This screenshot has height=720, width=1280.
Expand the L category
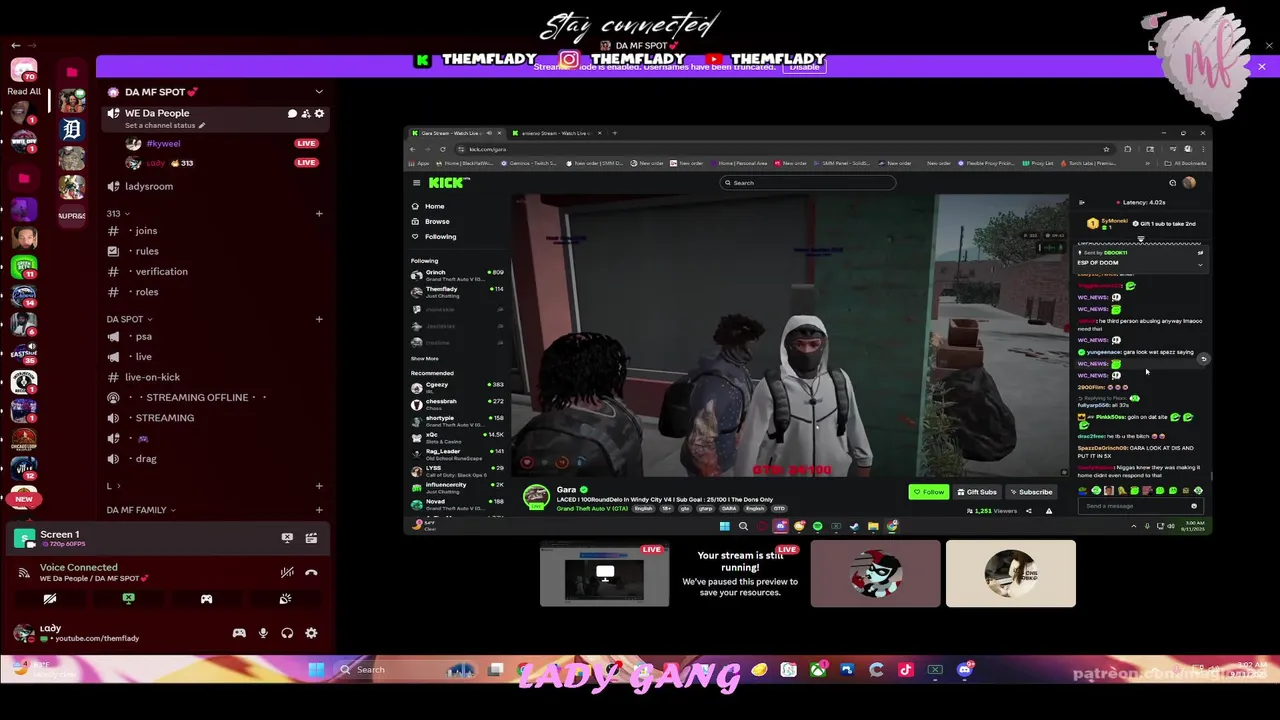tap(113, 486)
